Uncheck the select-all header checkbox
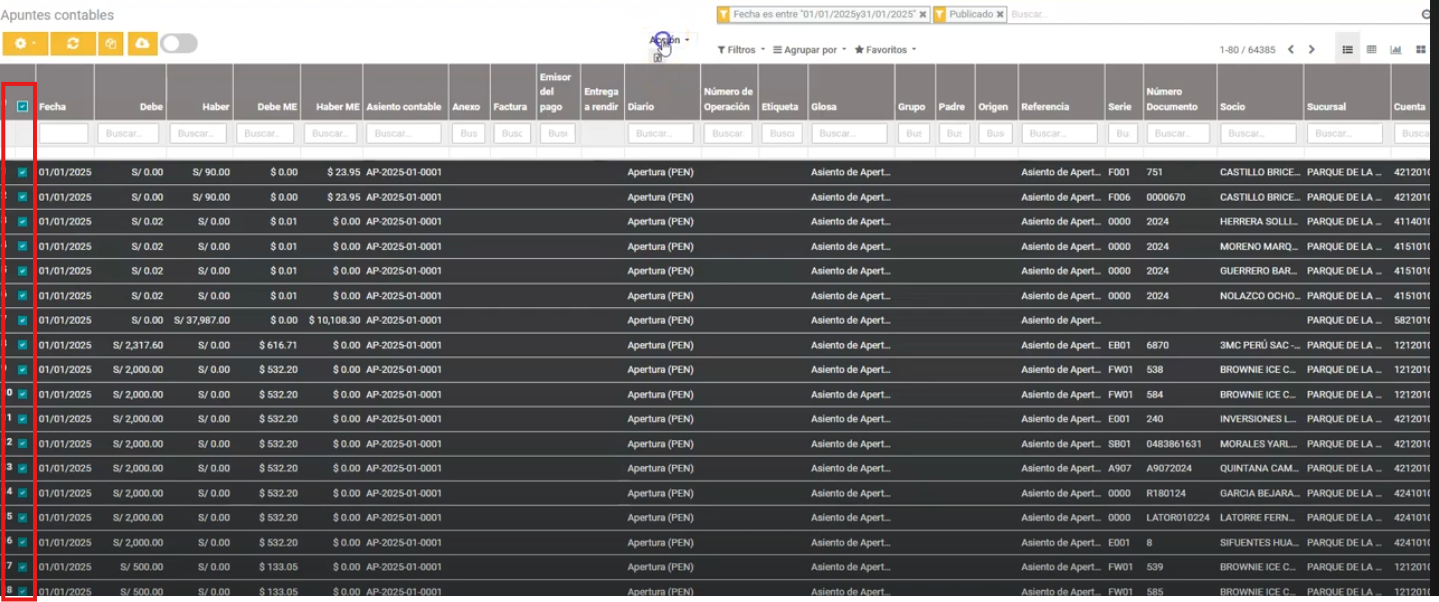The height and width of the screenshot is (602, 1439). click(x=23, y=106)
